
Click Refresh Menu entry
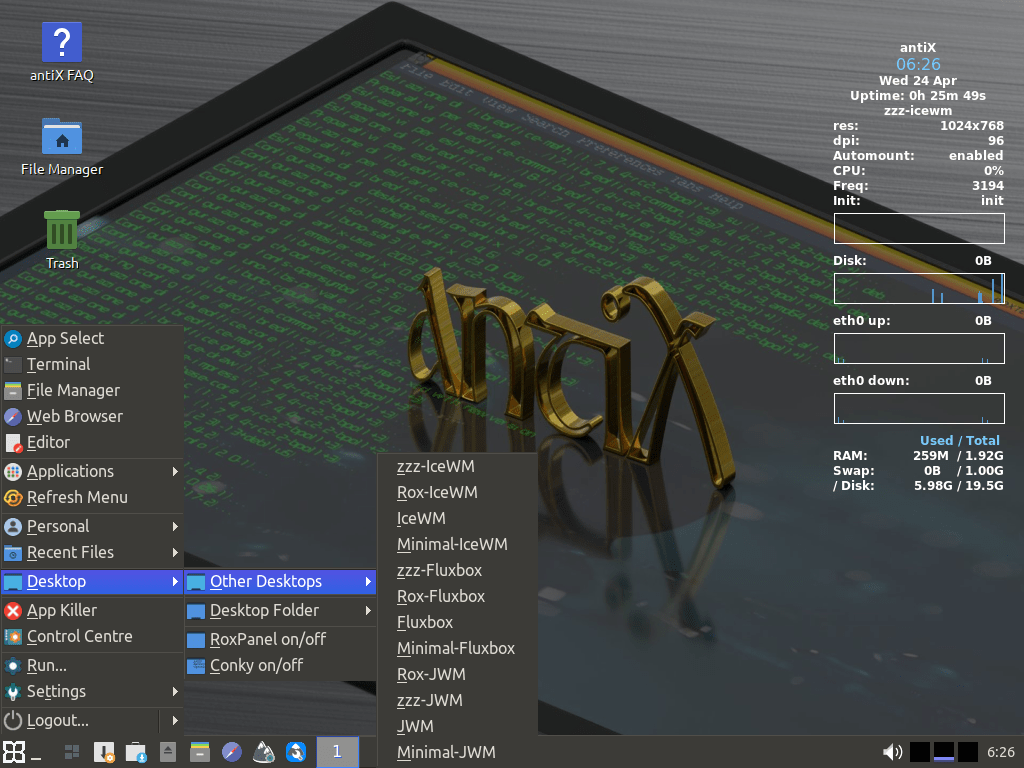92,498
